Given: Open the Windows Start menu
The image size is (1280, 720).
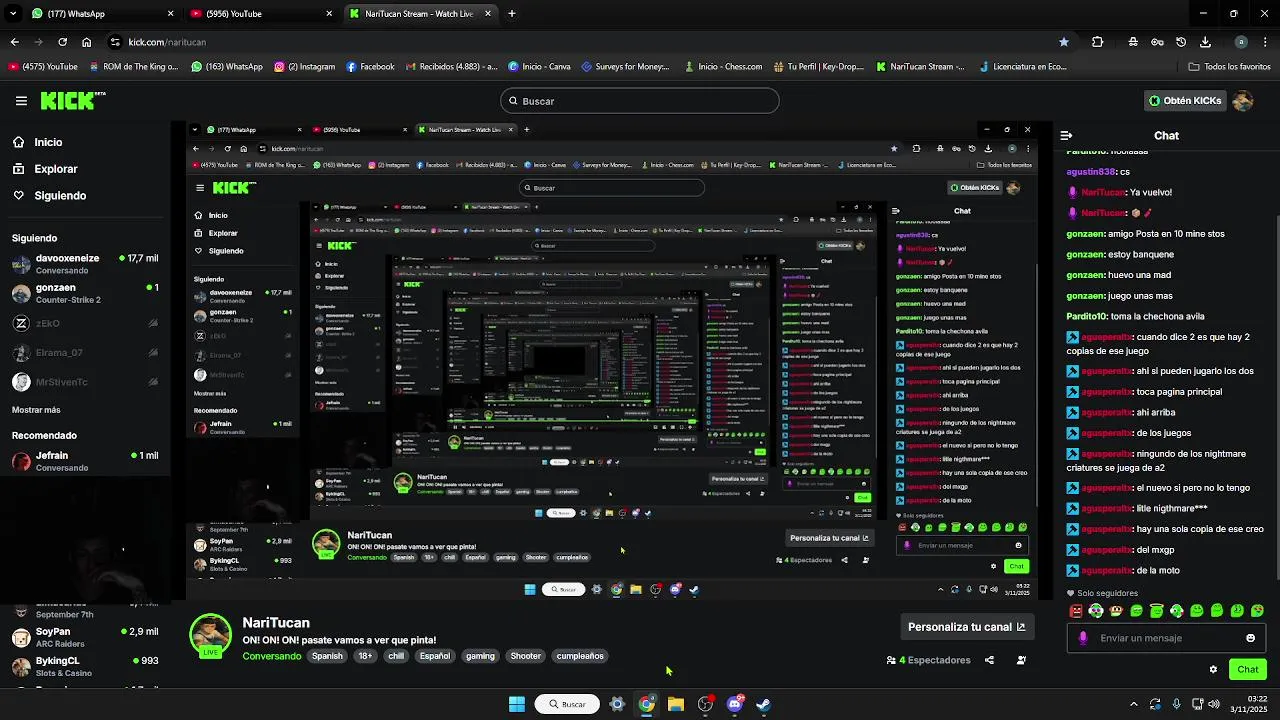Looking at the screenshot, I should click(x=517, y=704).
